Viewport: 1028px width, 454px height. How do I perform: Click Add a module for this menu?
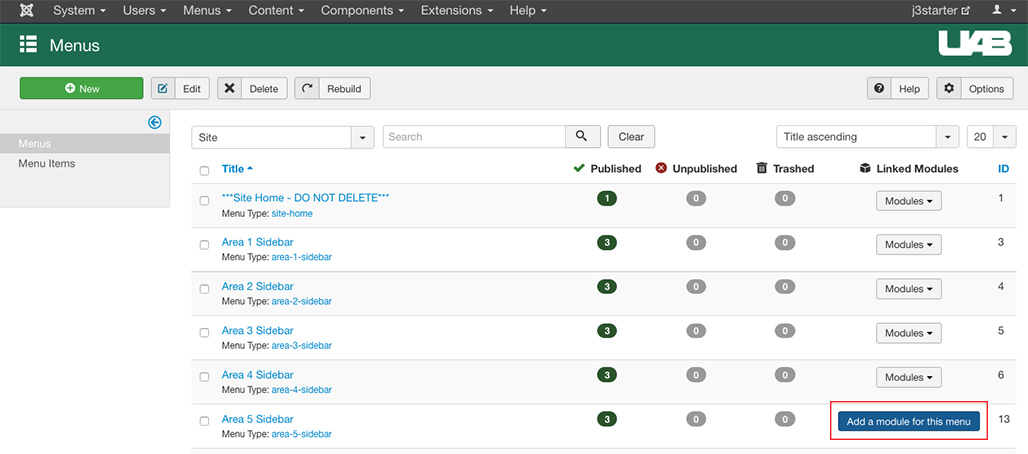908,422
